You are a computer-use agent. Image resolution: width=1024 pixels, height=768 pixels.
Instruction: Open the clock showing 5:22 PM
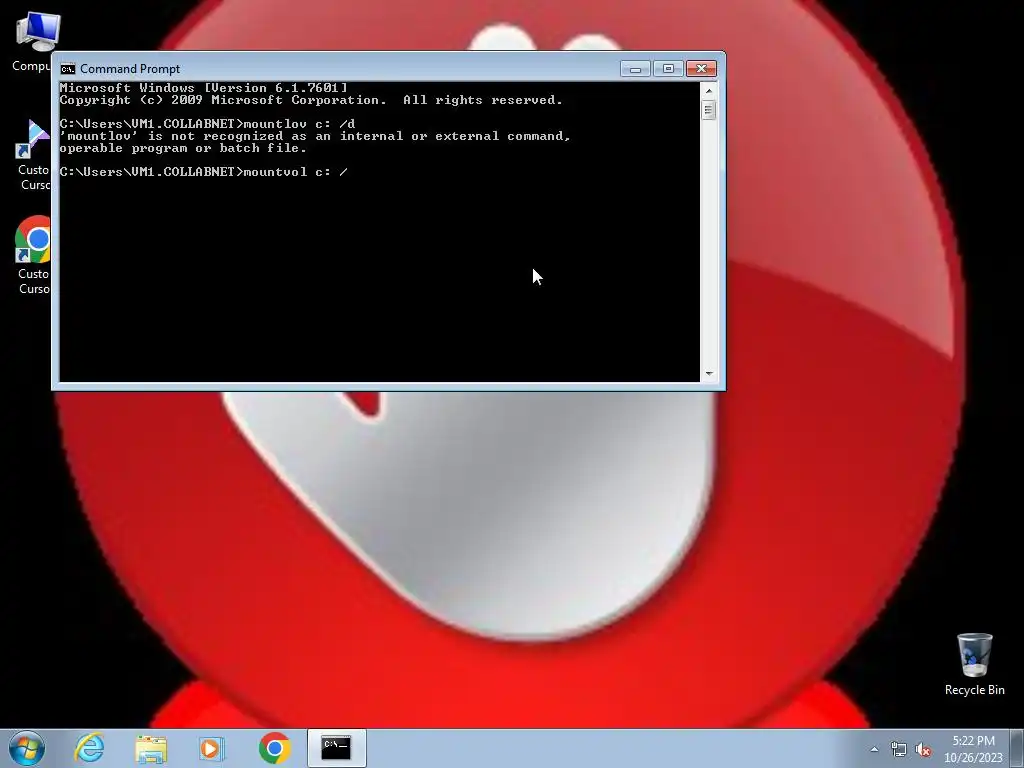click(973, 749)
